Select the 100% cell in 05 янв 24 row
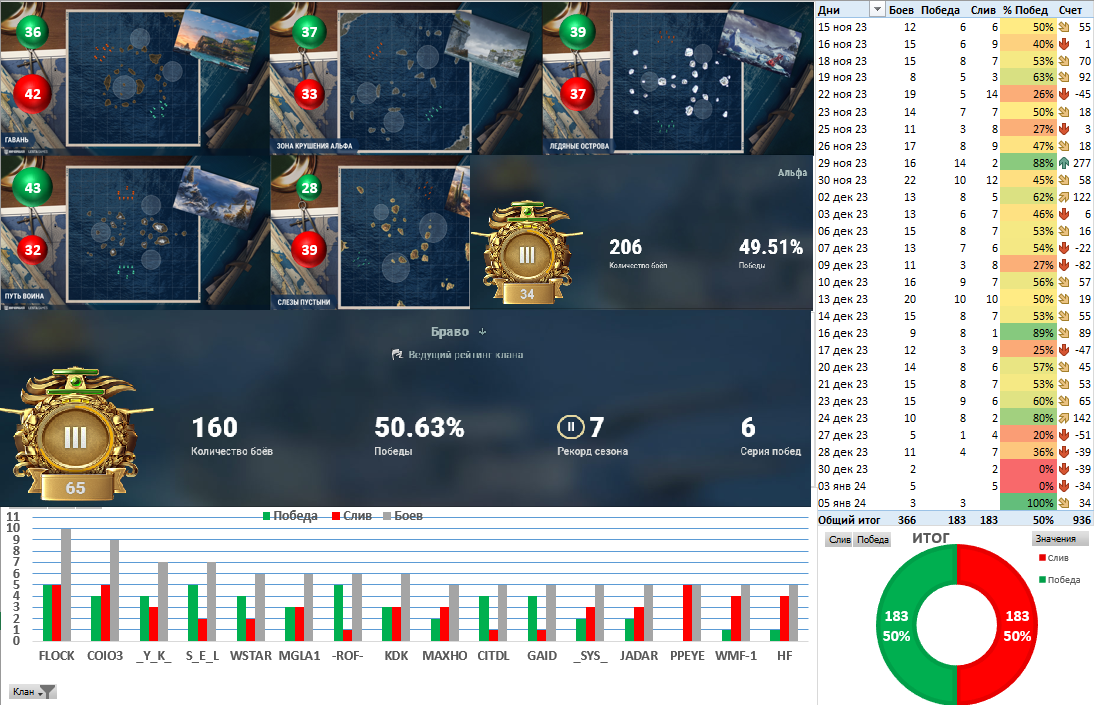1094x705 pixels. pos(1028,503)
